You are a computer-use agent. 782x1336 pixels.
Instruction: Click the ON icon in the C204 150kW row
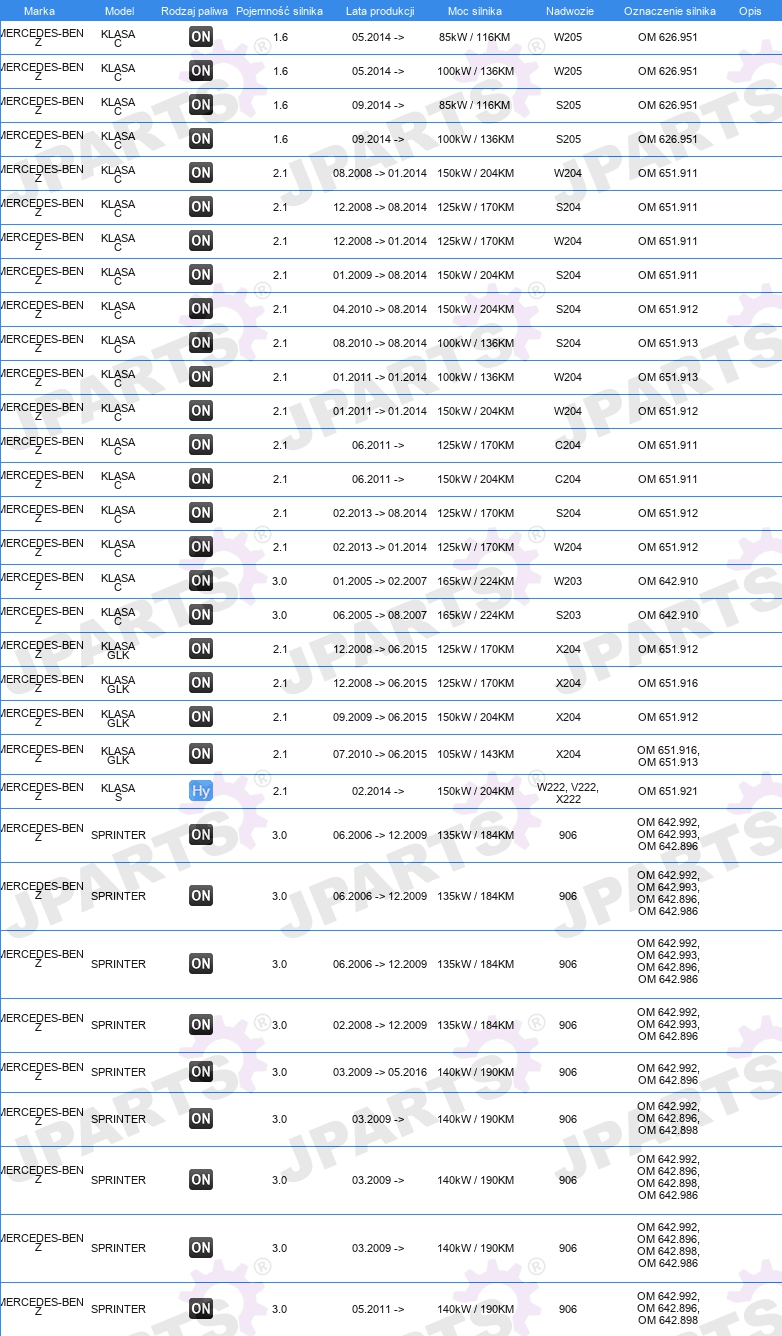tap(201, 479)
